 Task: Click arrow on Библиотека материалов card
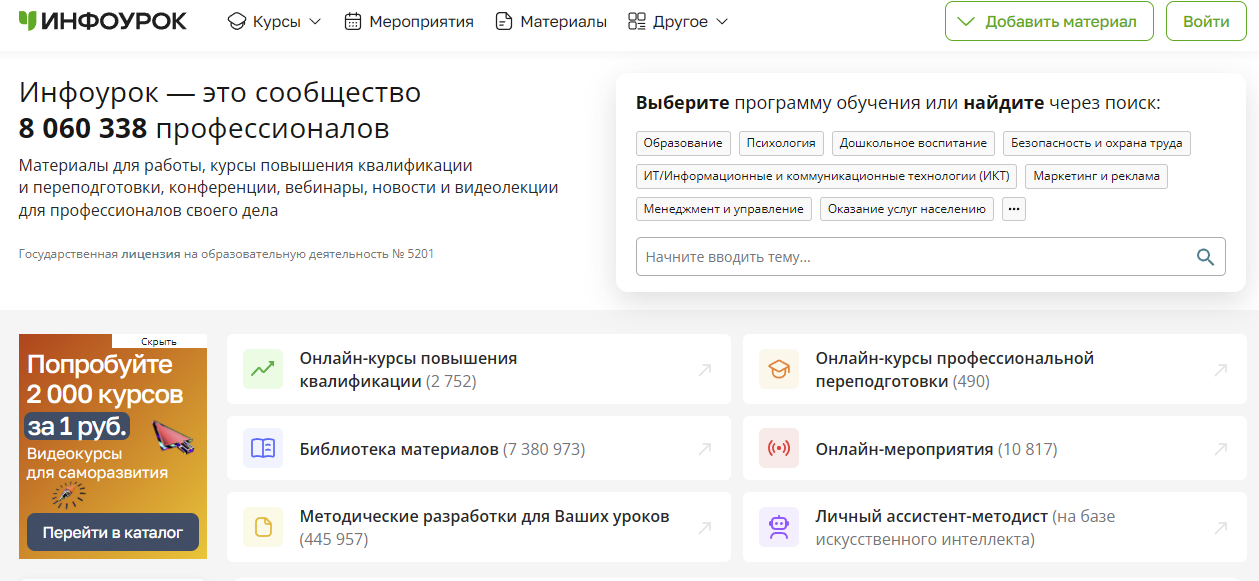(705, 449)
